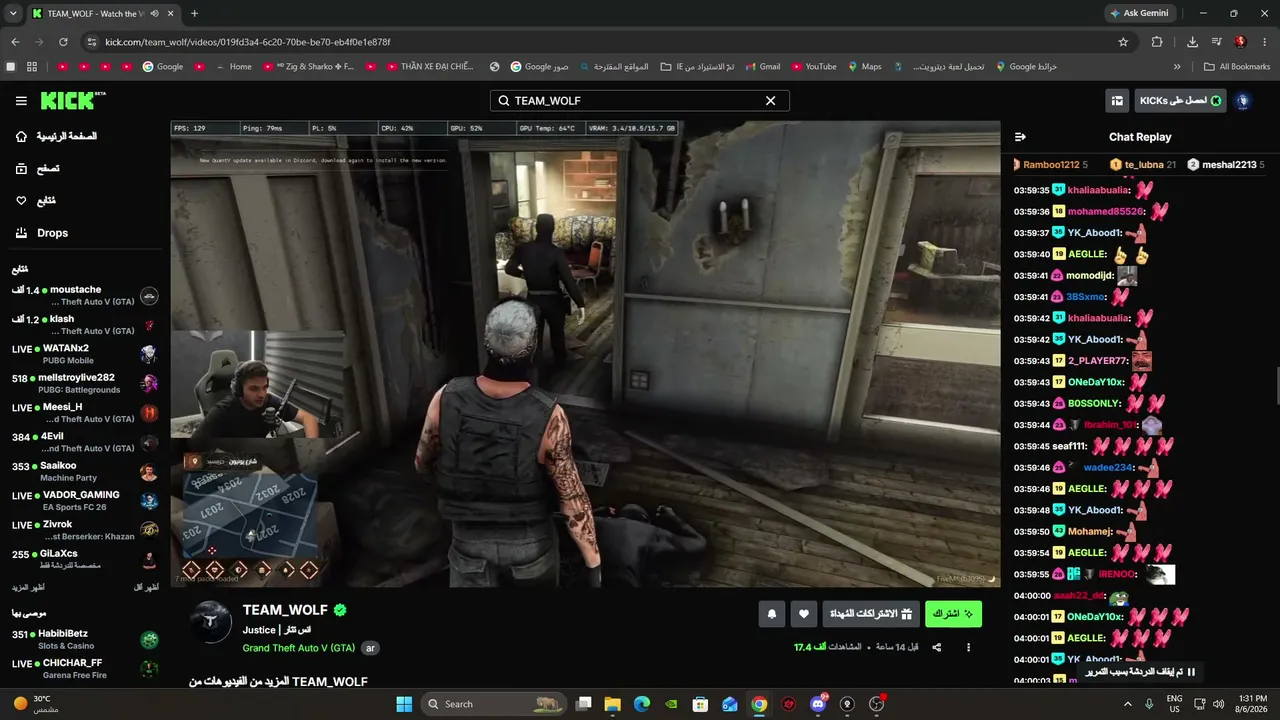This screenshot has width=1280, height=720.
Task: Open the Grand Theft Auto V category link
Action: click(299, 648)
